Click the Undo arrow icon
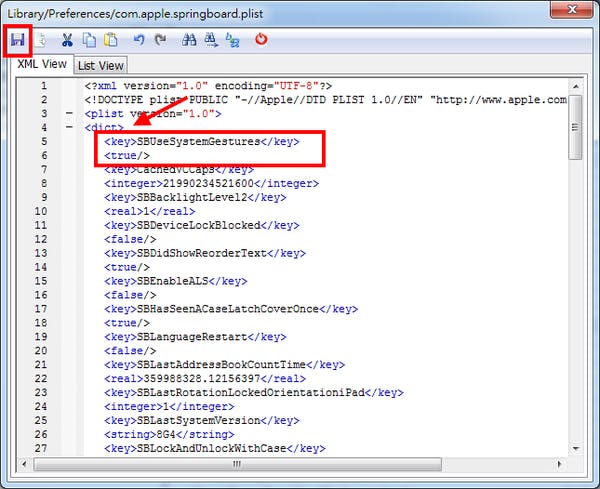 point(139,40)
